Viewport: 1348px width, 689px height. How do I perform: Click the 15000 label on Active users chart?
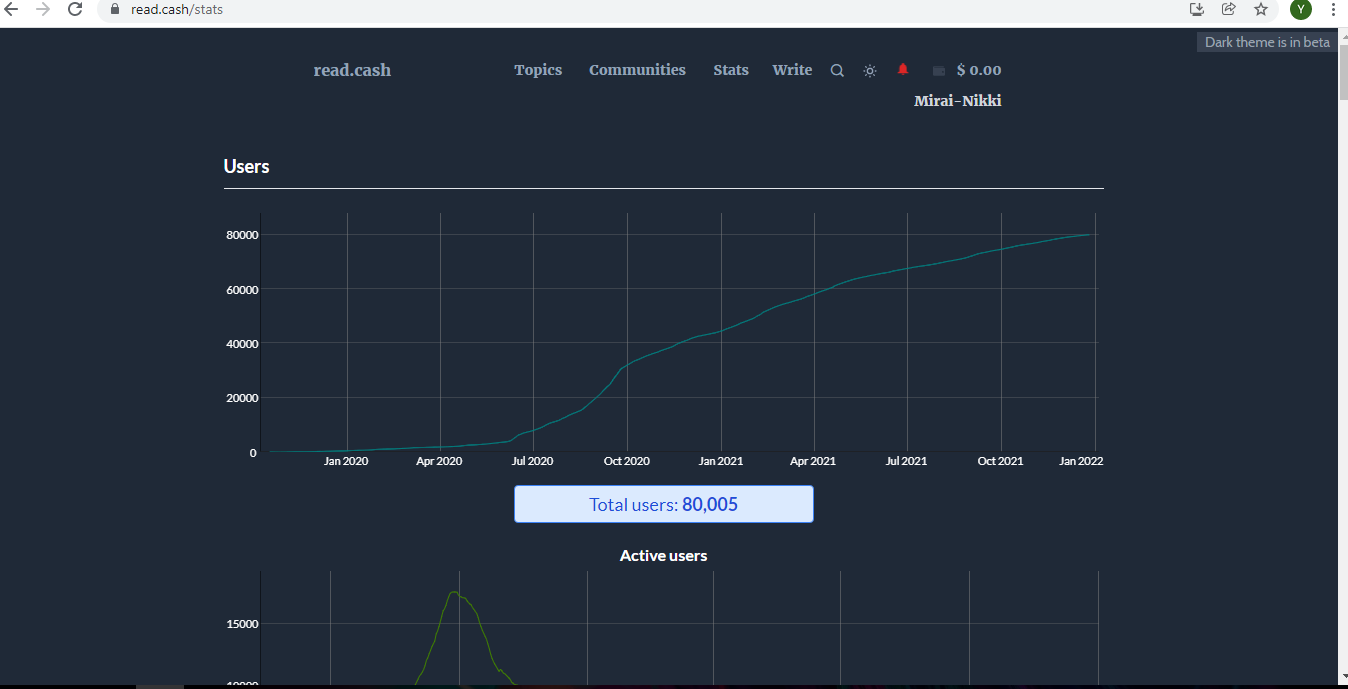(x=241, y=624)
